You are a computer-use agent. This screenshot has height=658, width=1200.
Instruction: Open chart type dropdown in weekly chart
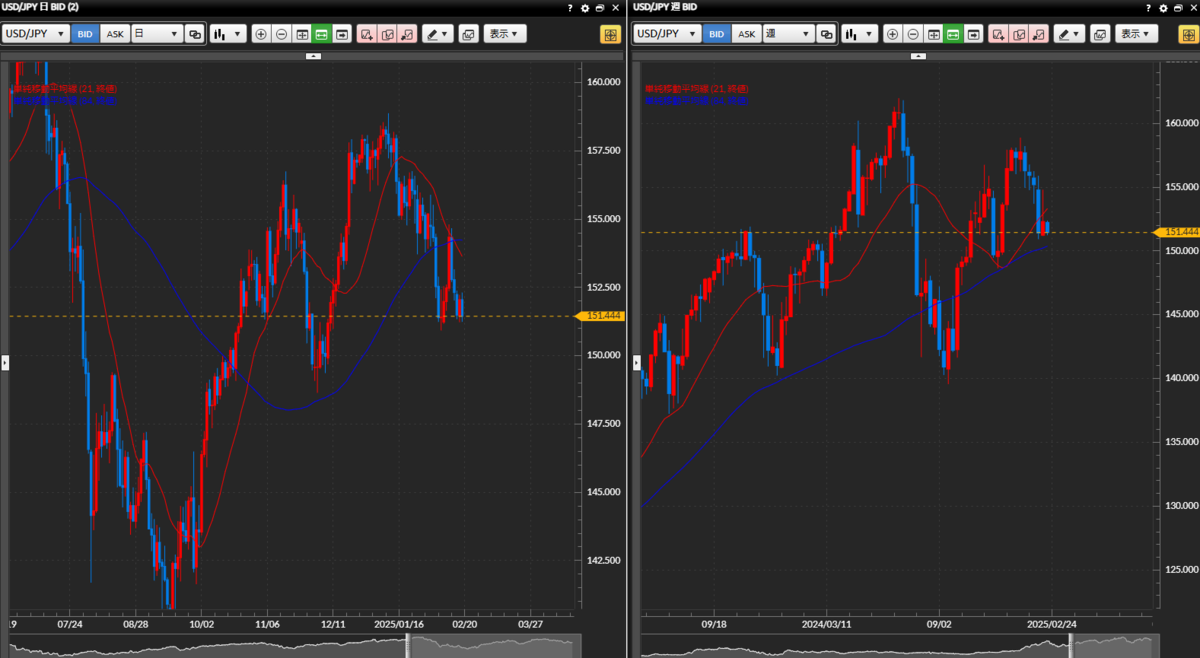pyautogui.click(x=860, y=34)
